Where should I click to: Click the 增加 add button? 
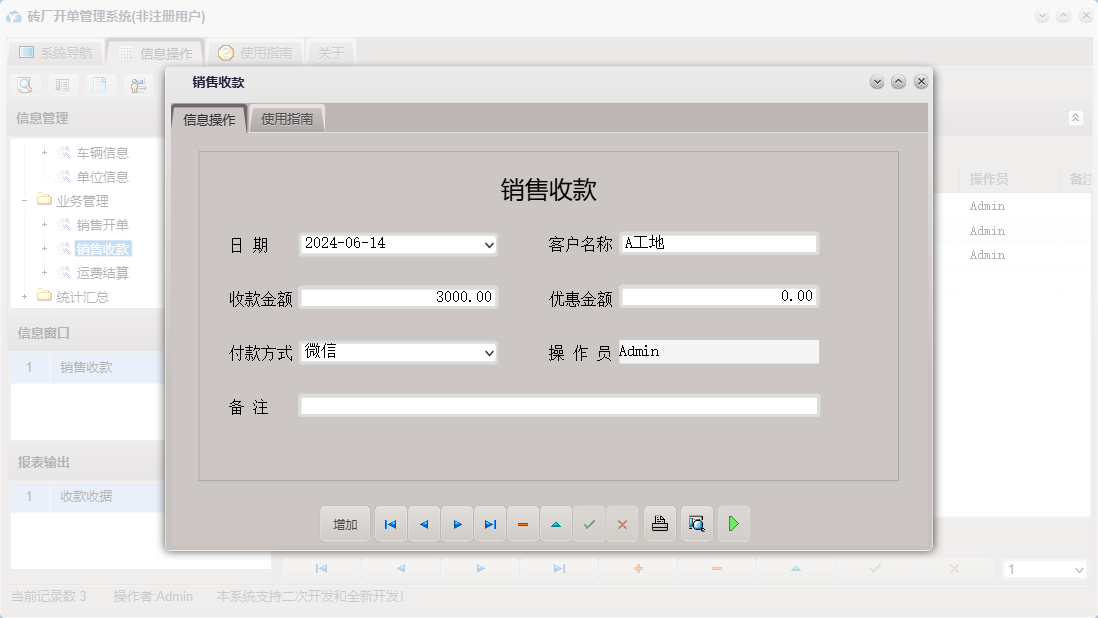tap(344, 523)
